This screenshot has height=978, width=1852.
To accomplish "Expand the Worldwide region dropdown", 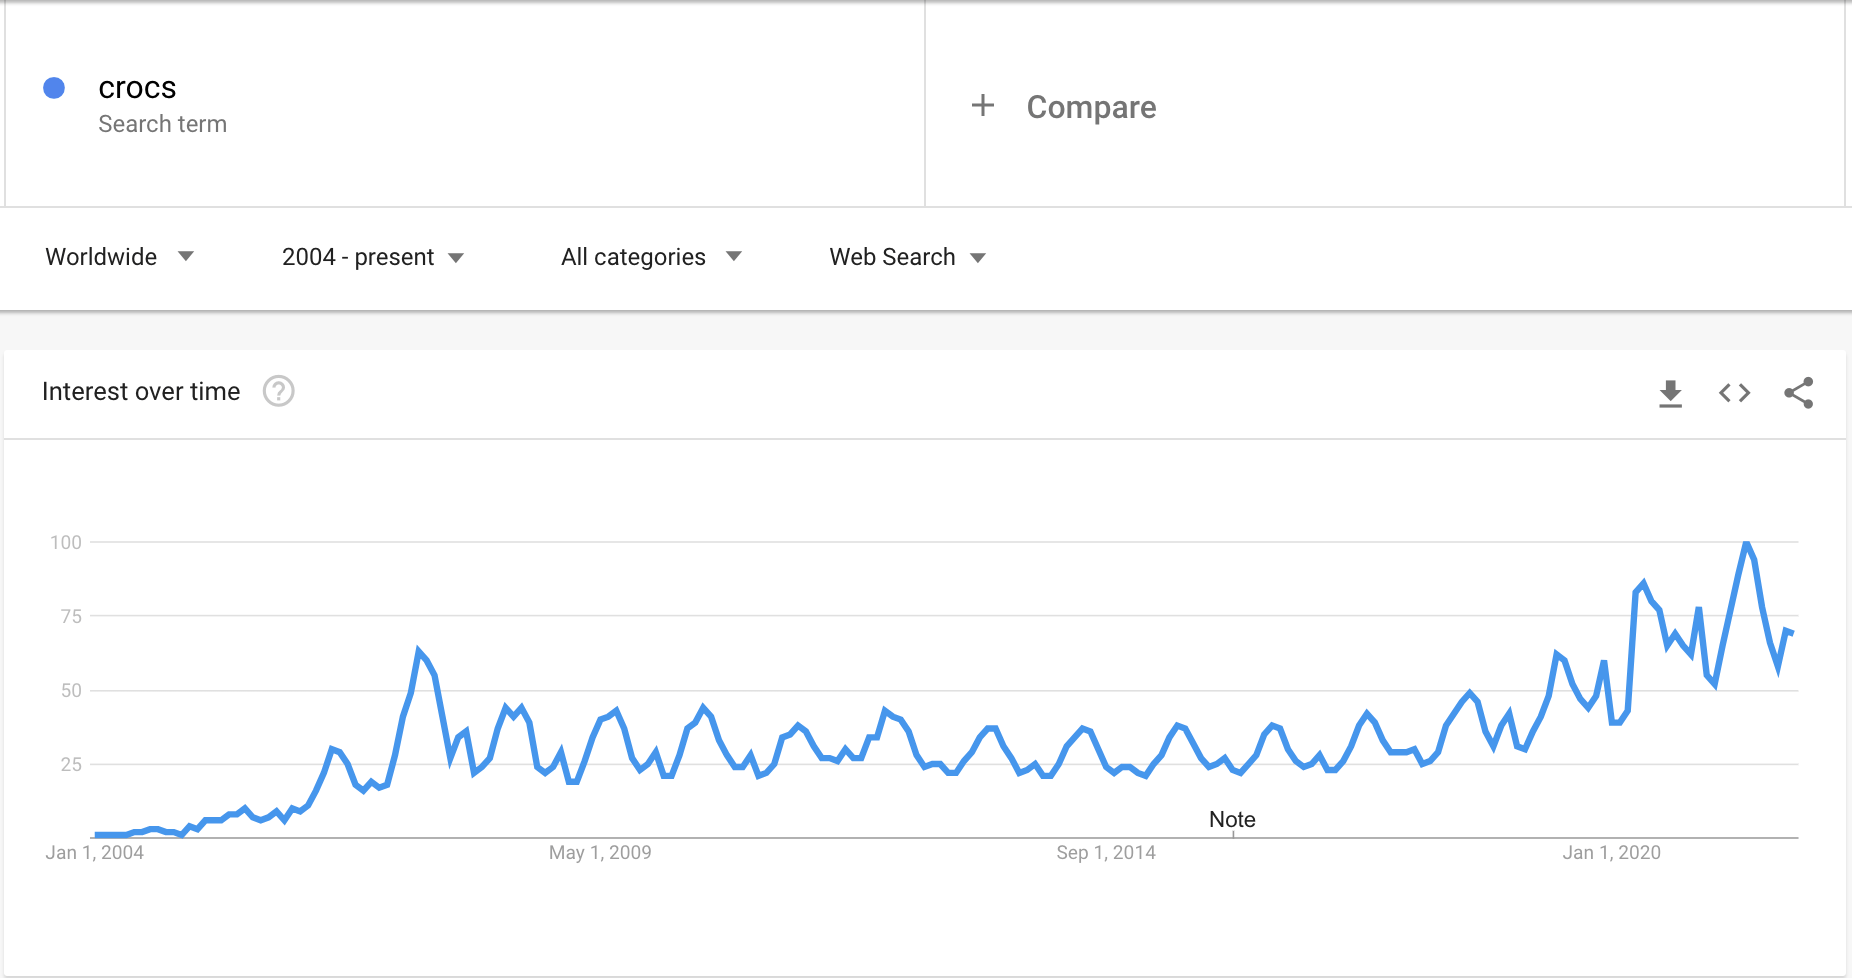I will pyautogui.click(x=119, y=257).
